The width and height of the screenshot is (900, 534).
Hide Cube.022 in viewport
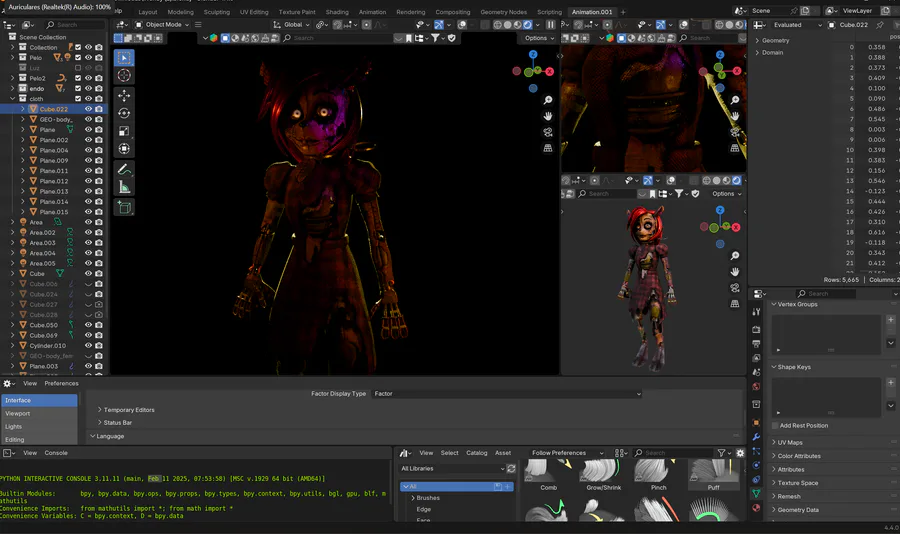pyautogui.click(x=88, y=109)
